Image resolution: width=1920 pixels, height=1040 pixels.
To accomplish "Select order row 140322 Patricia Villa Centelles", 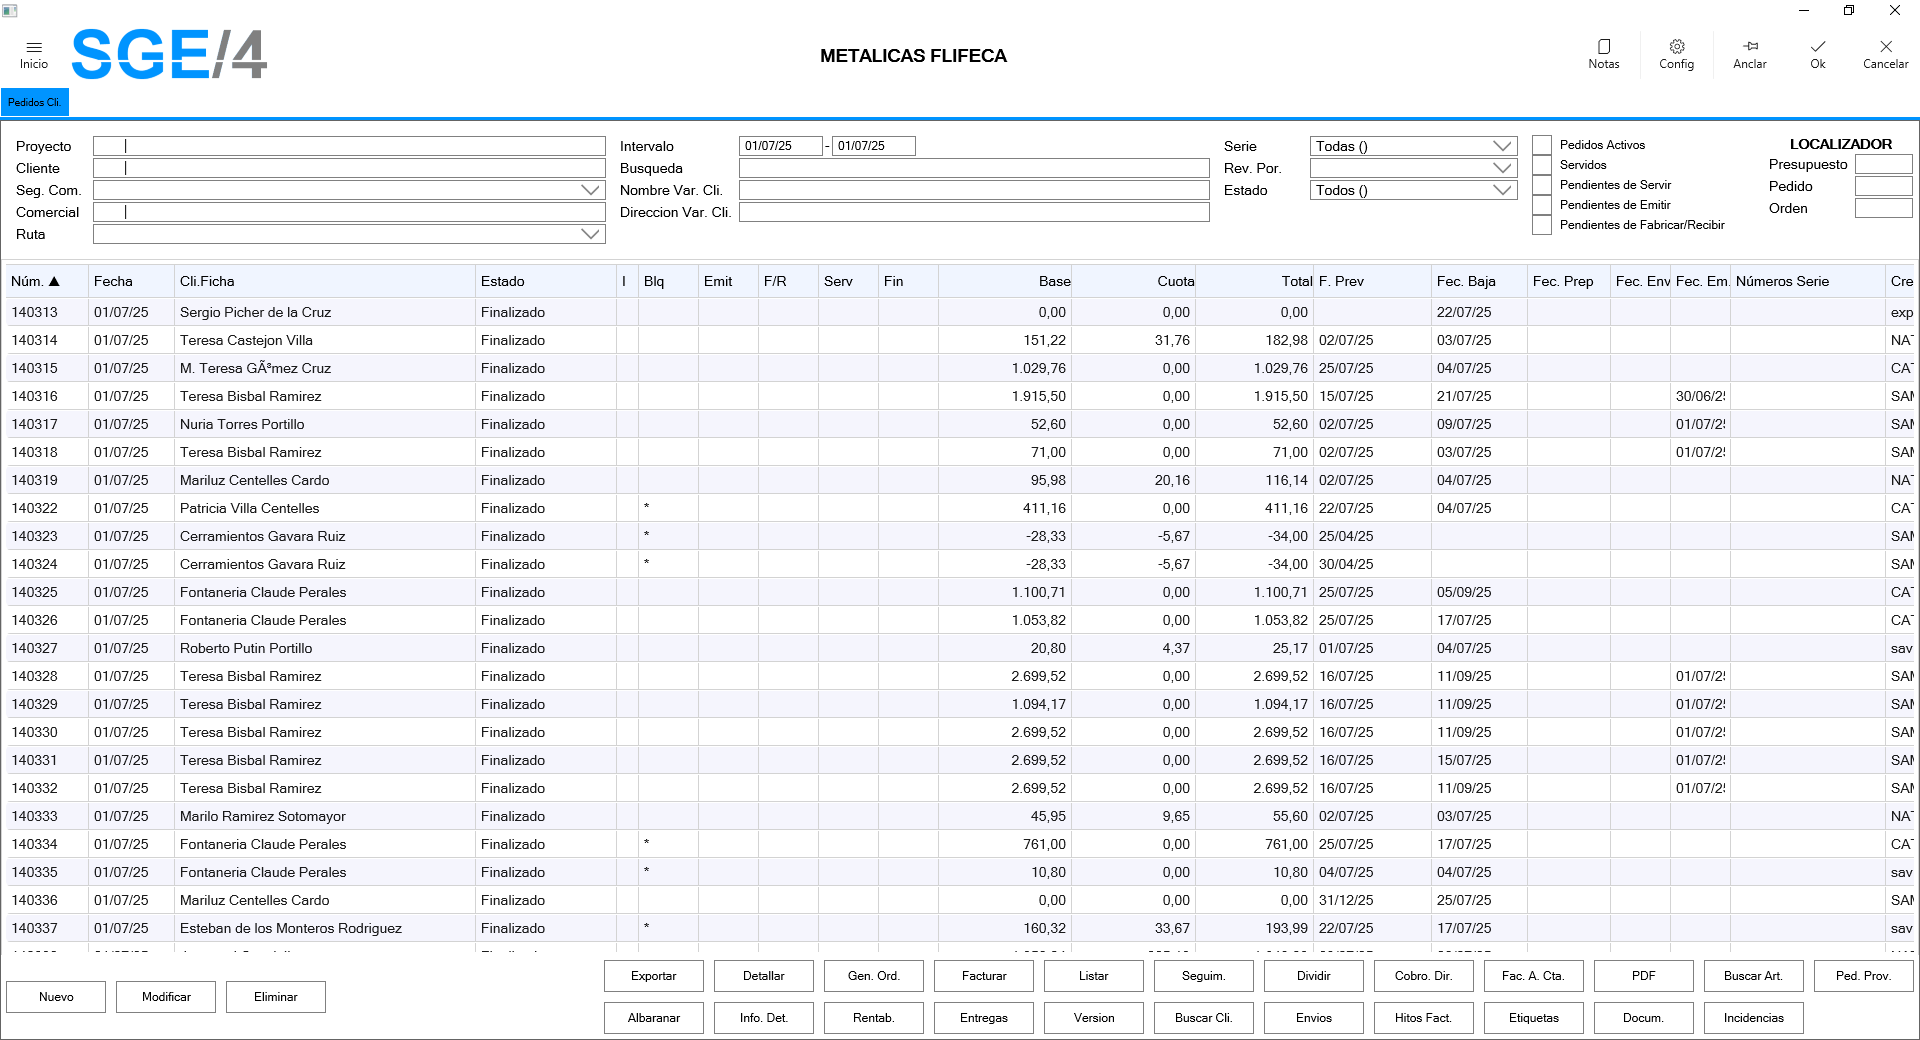I will [x=960, y=508].
